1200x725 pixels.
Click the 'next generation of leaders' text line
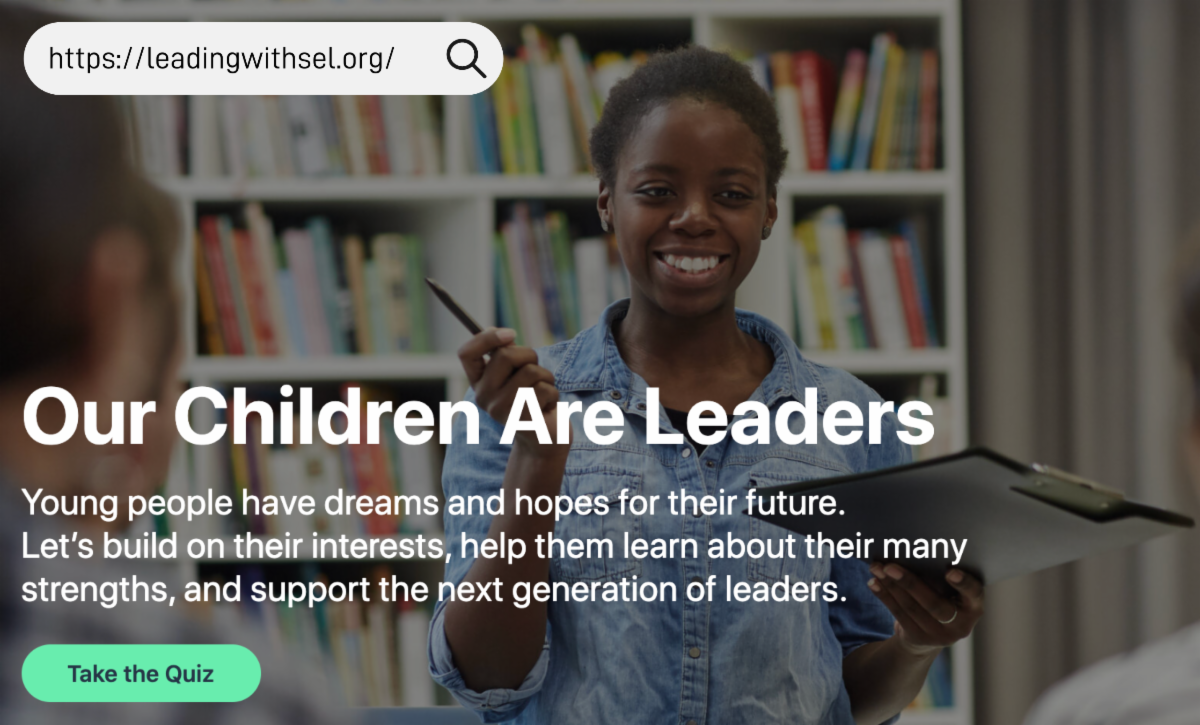coord(434,590)
